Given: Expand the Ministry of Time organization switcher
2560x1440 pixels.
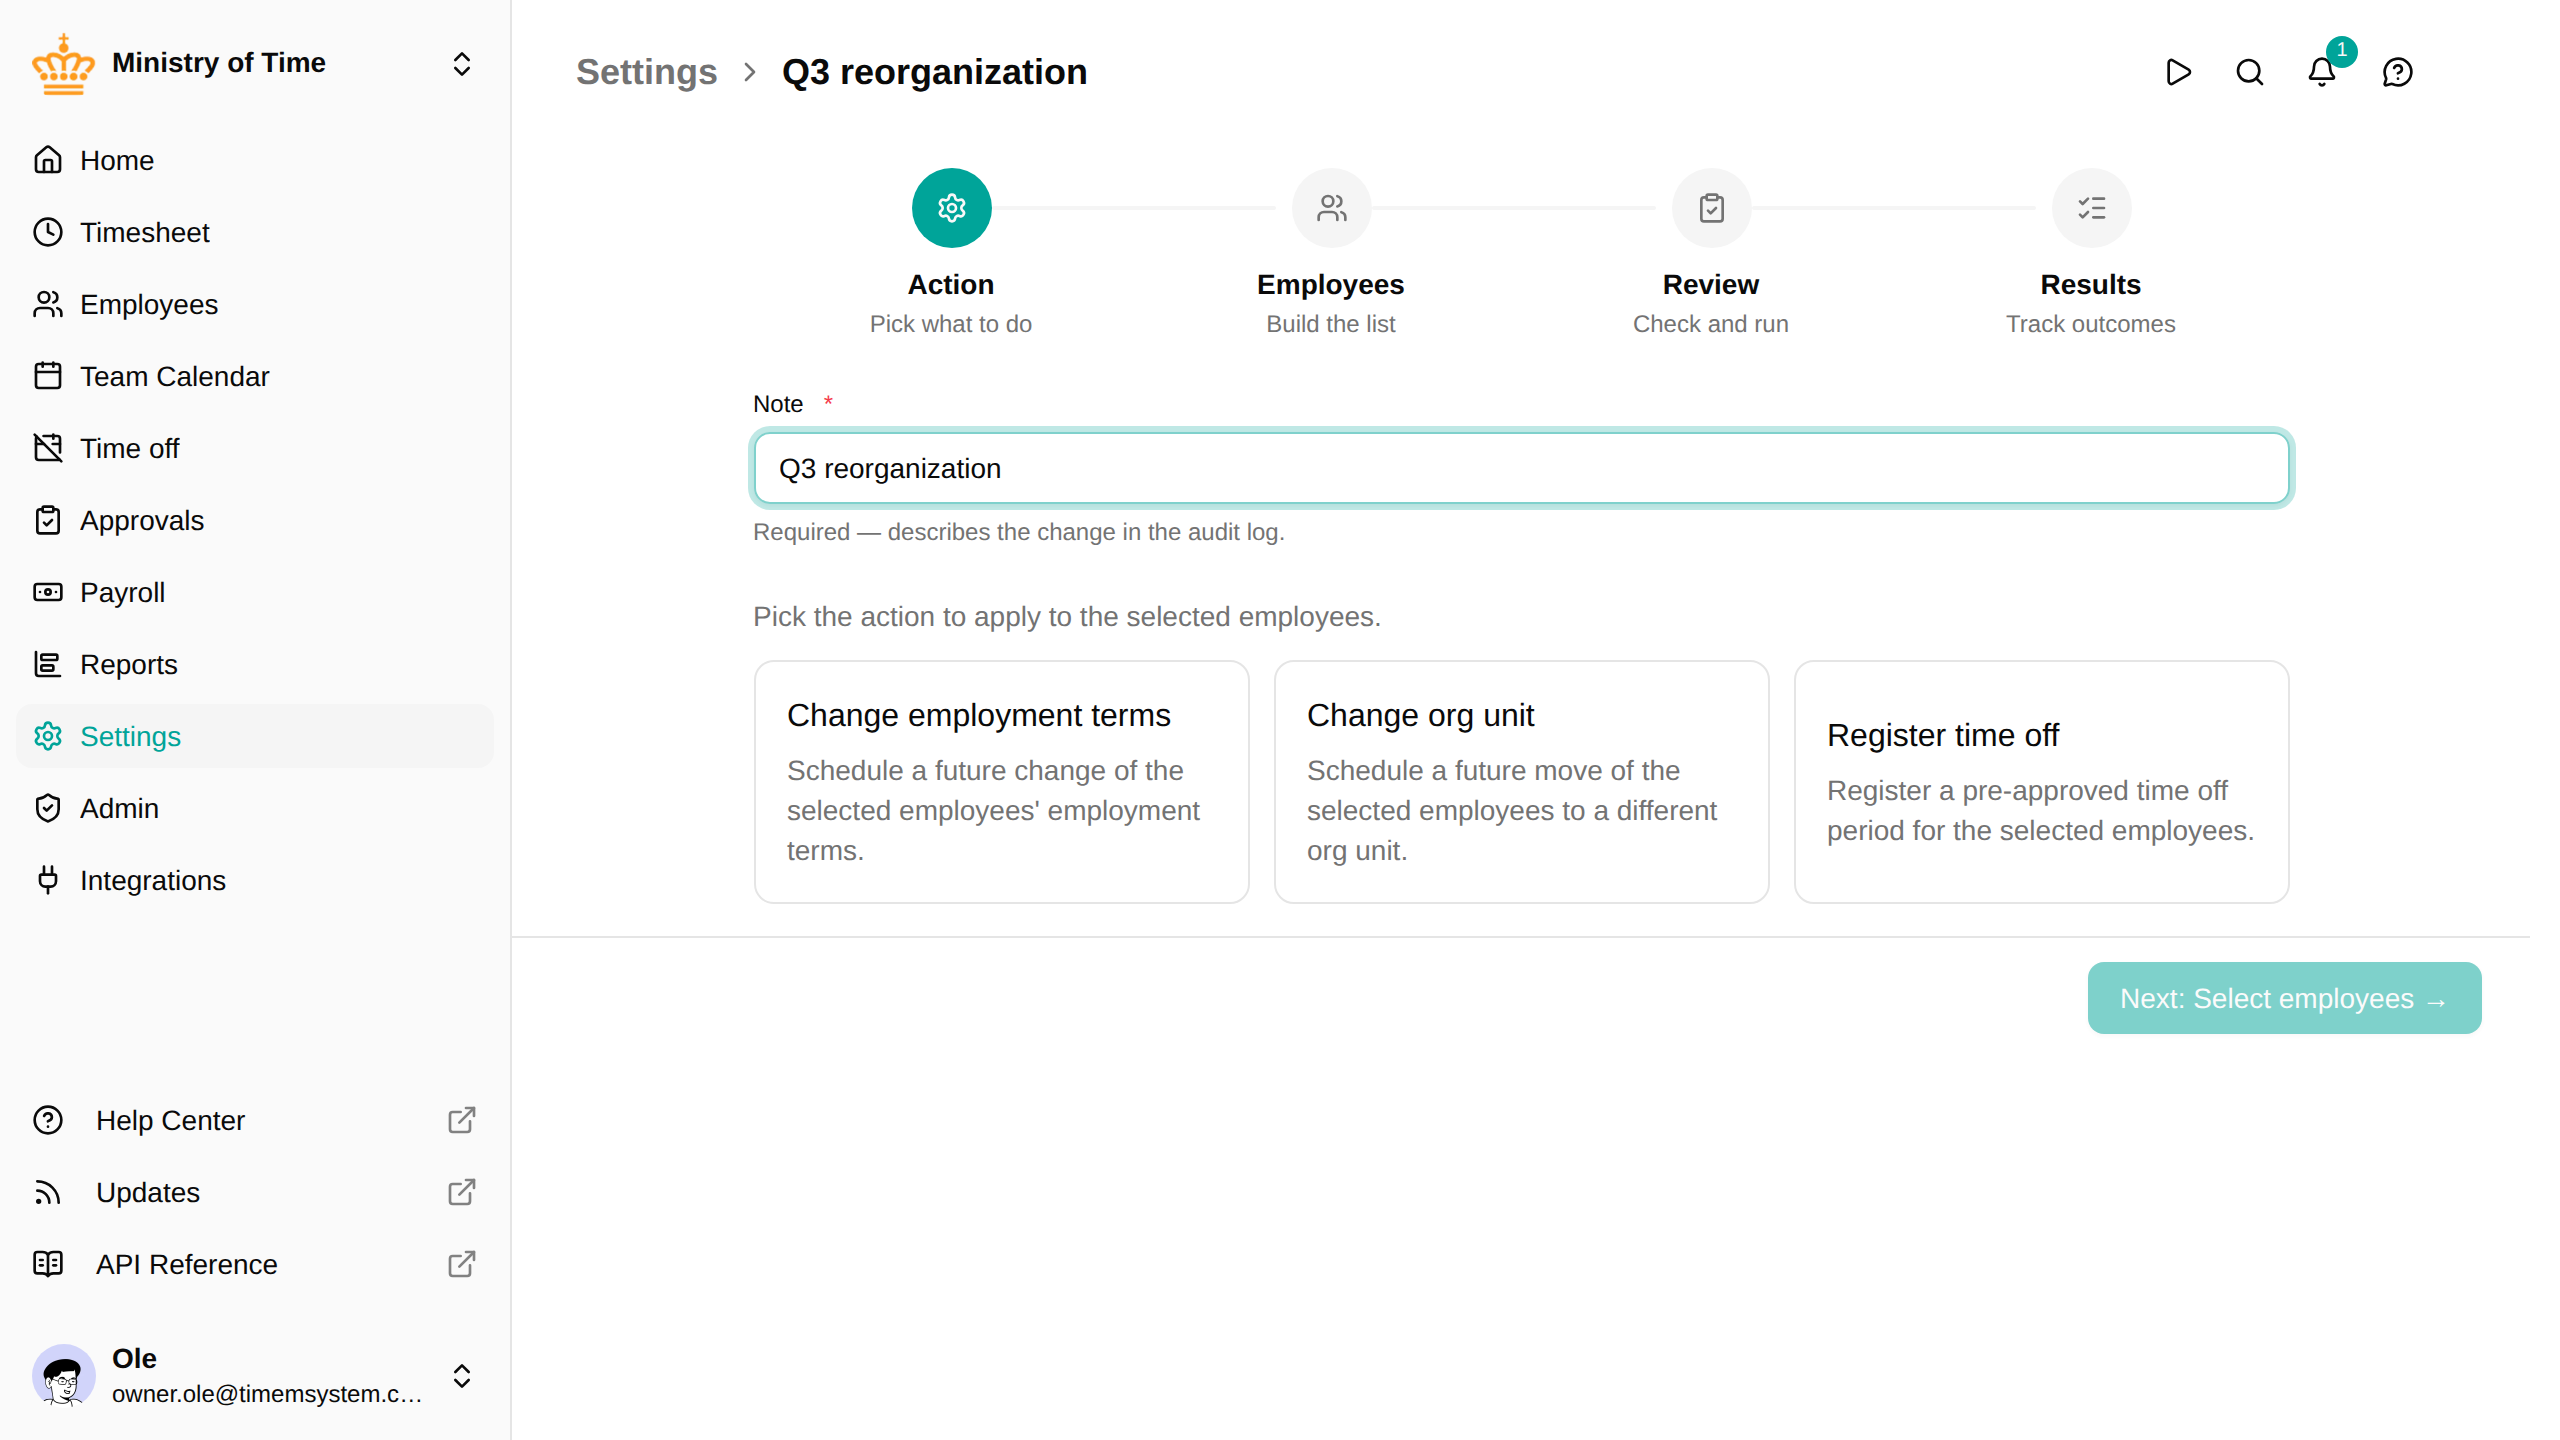Looking at the screenshot, I should [x=461, y=64].
